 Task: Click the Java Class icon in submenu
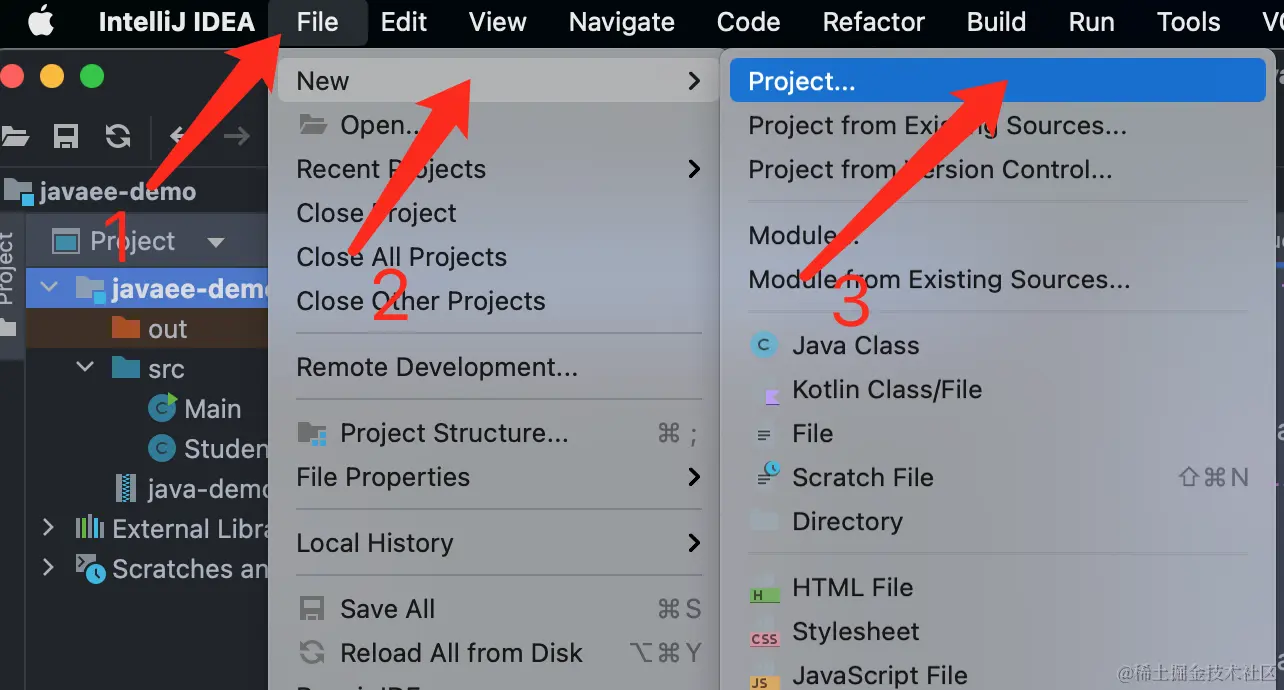point(764,346)
